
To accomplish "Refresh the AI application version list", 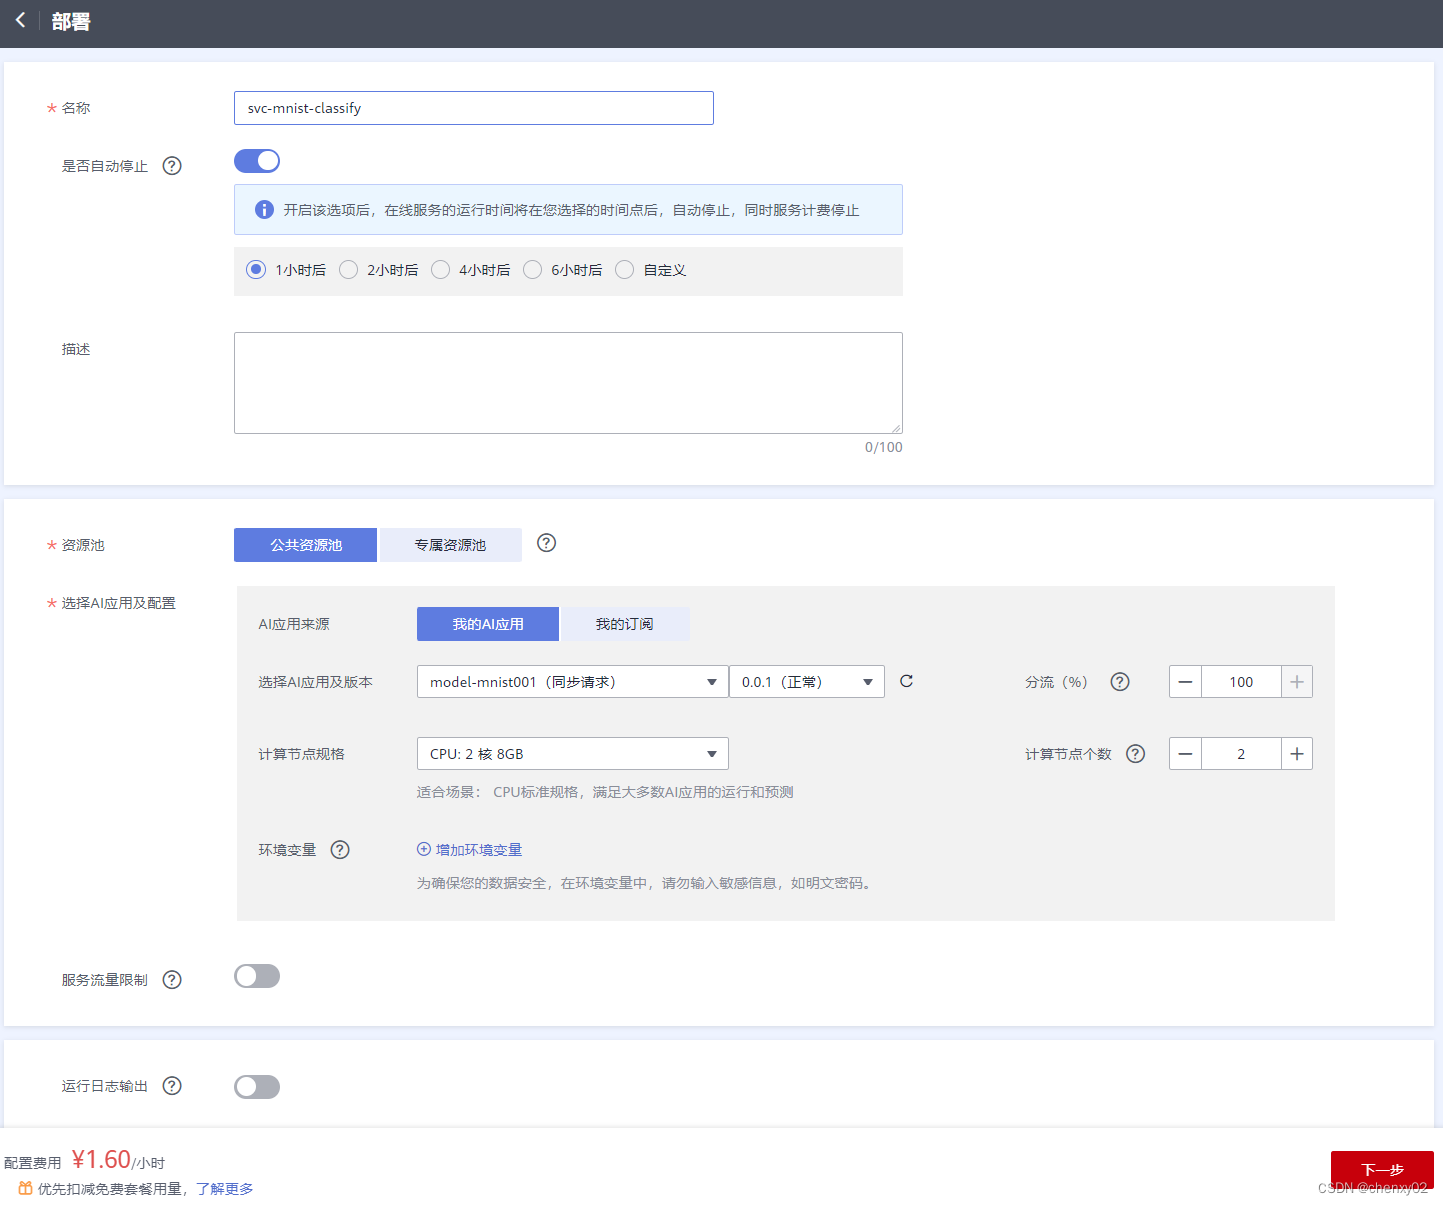I will 906,681.
